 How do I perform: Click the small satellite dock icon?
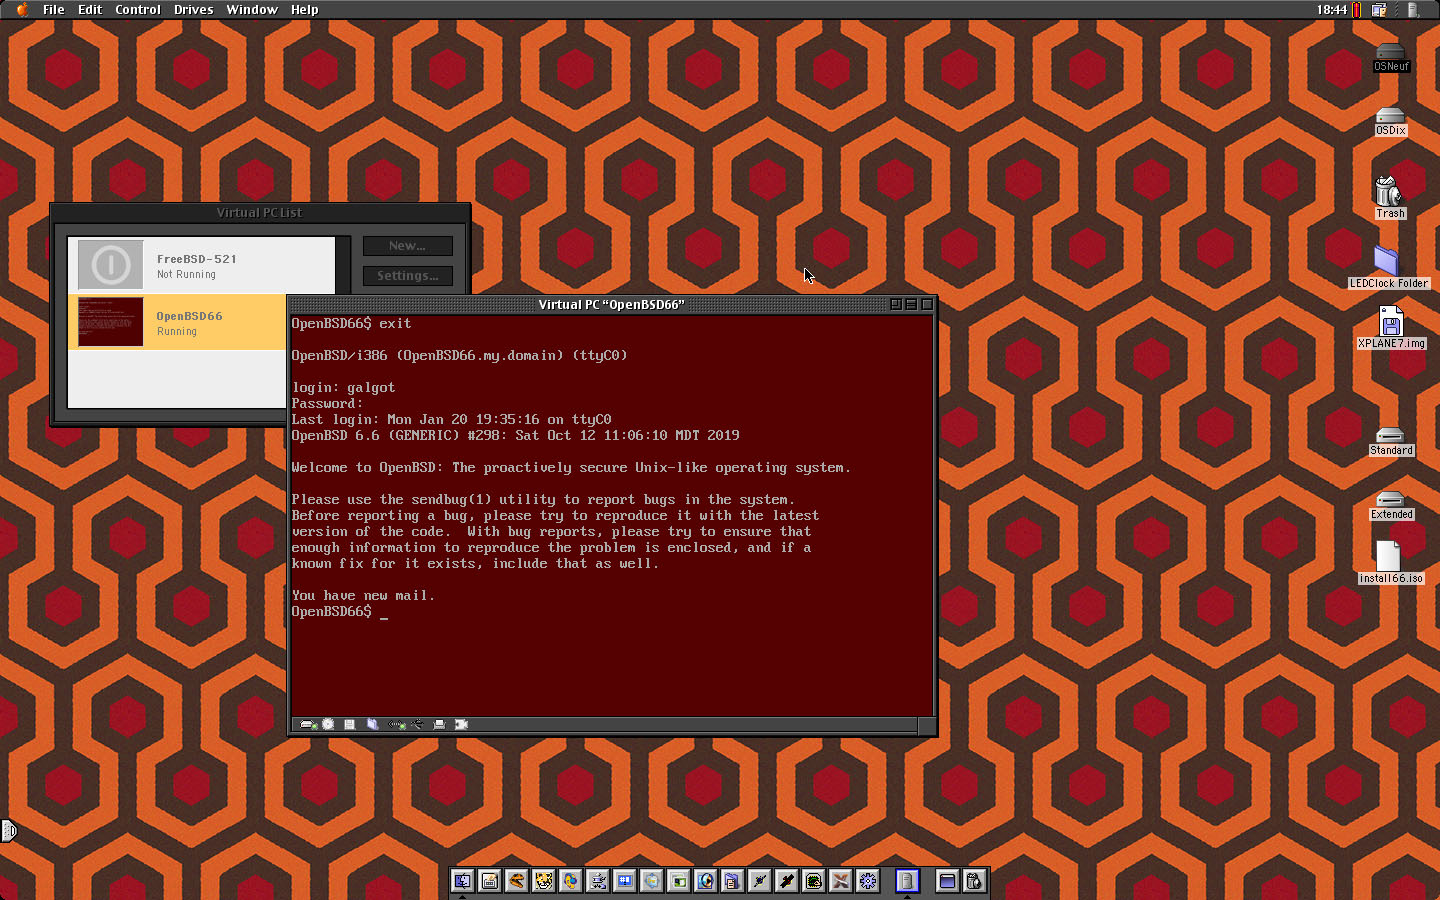759,881
